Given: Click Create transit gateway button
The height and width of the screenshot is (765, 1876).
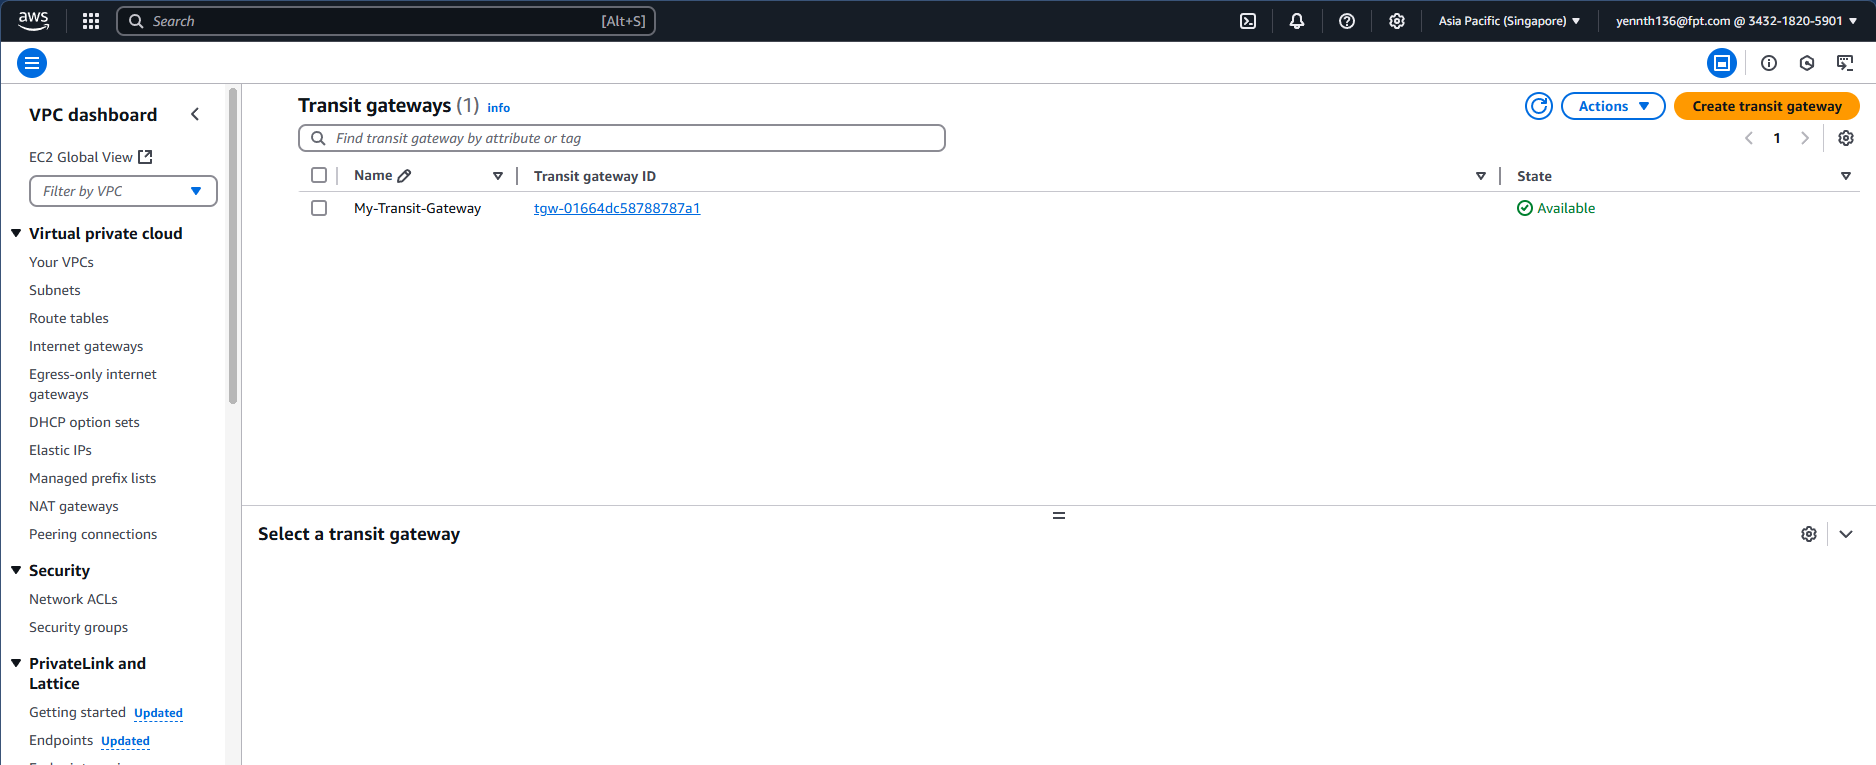Looking at the screenshot, I should (x=1766, y=106).
